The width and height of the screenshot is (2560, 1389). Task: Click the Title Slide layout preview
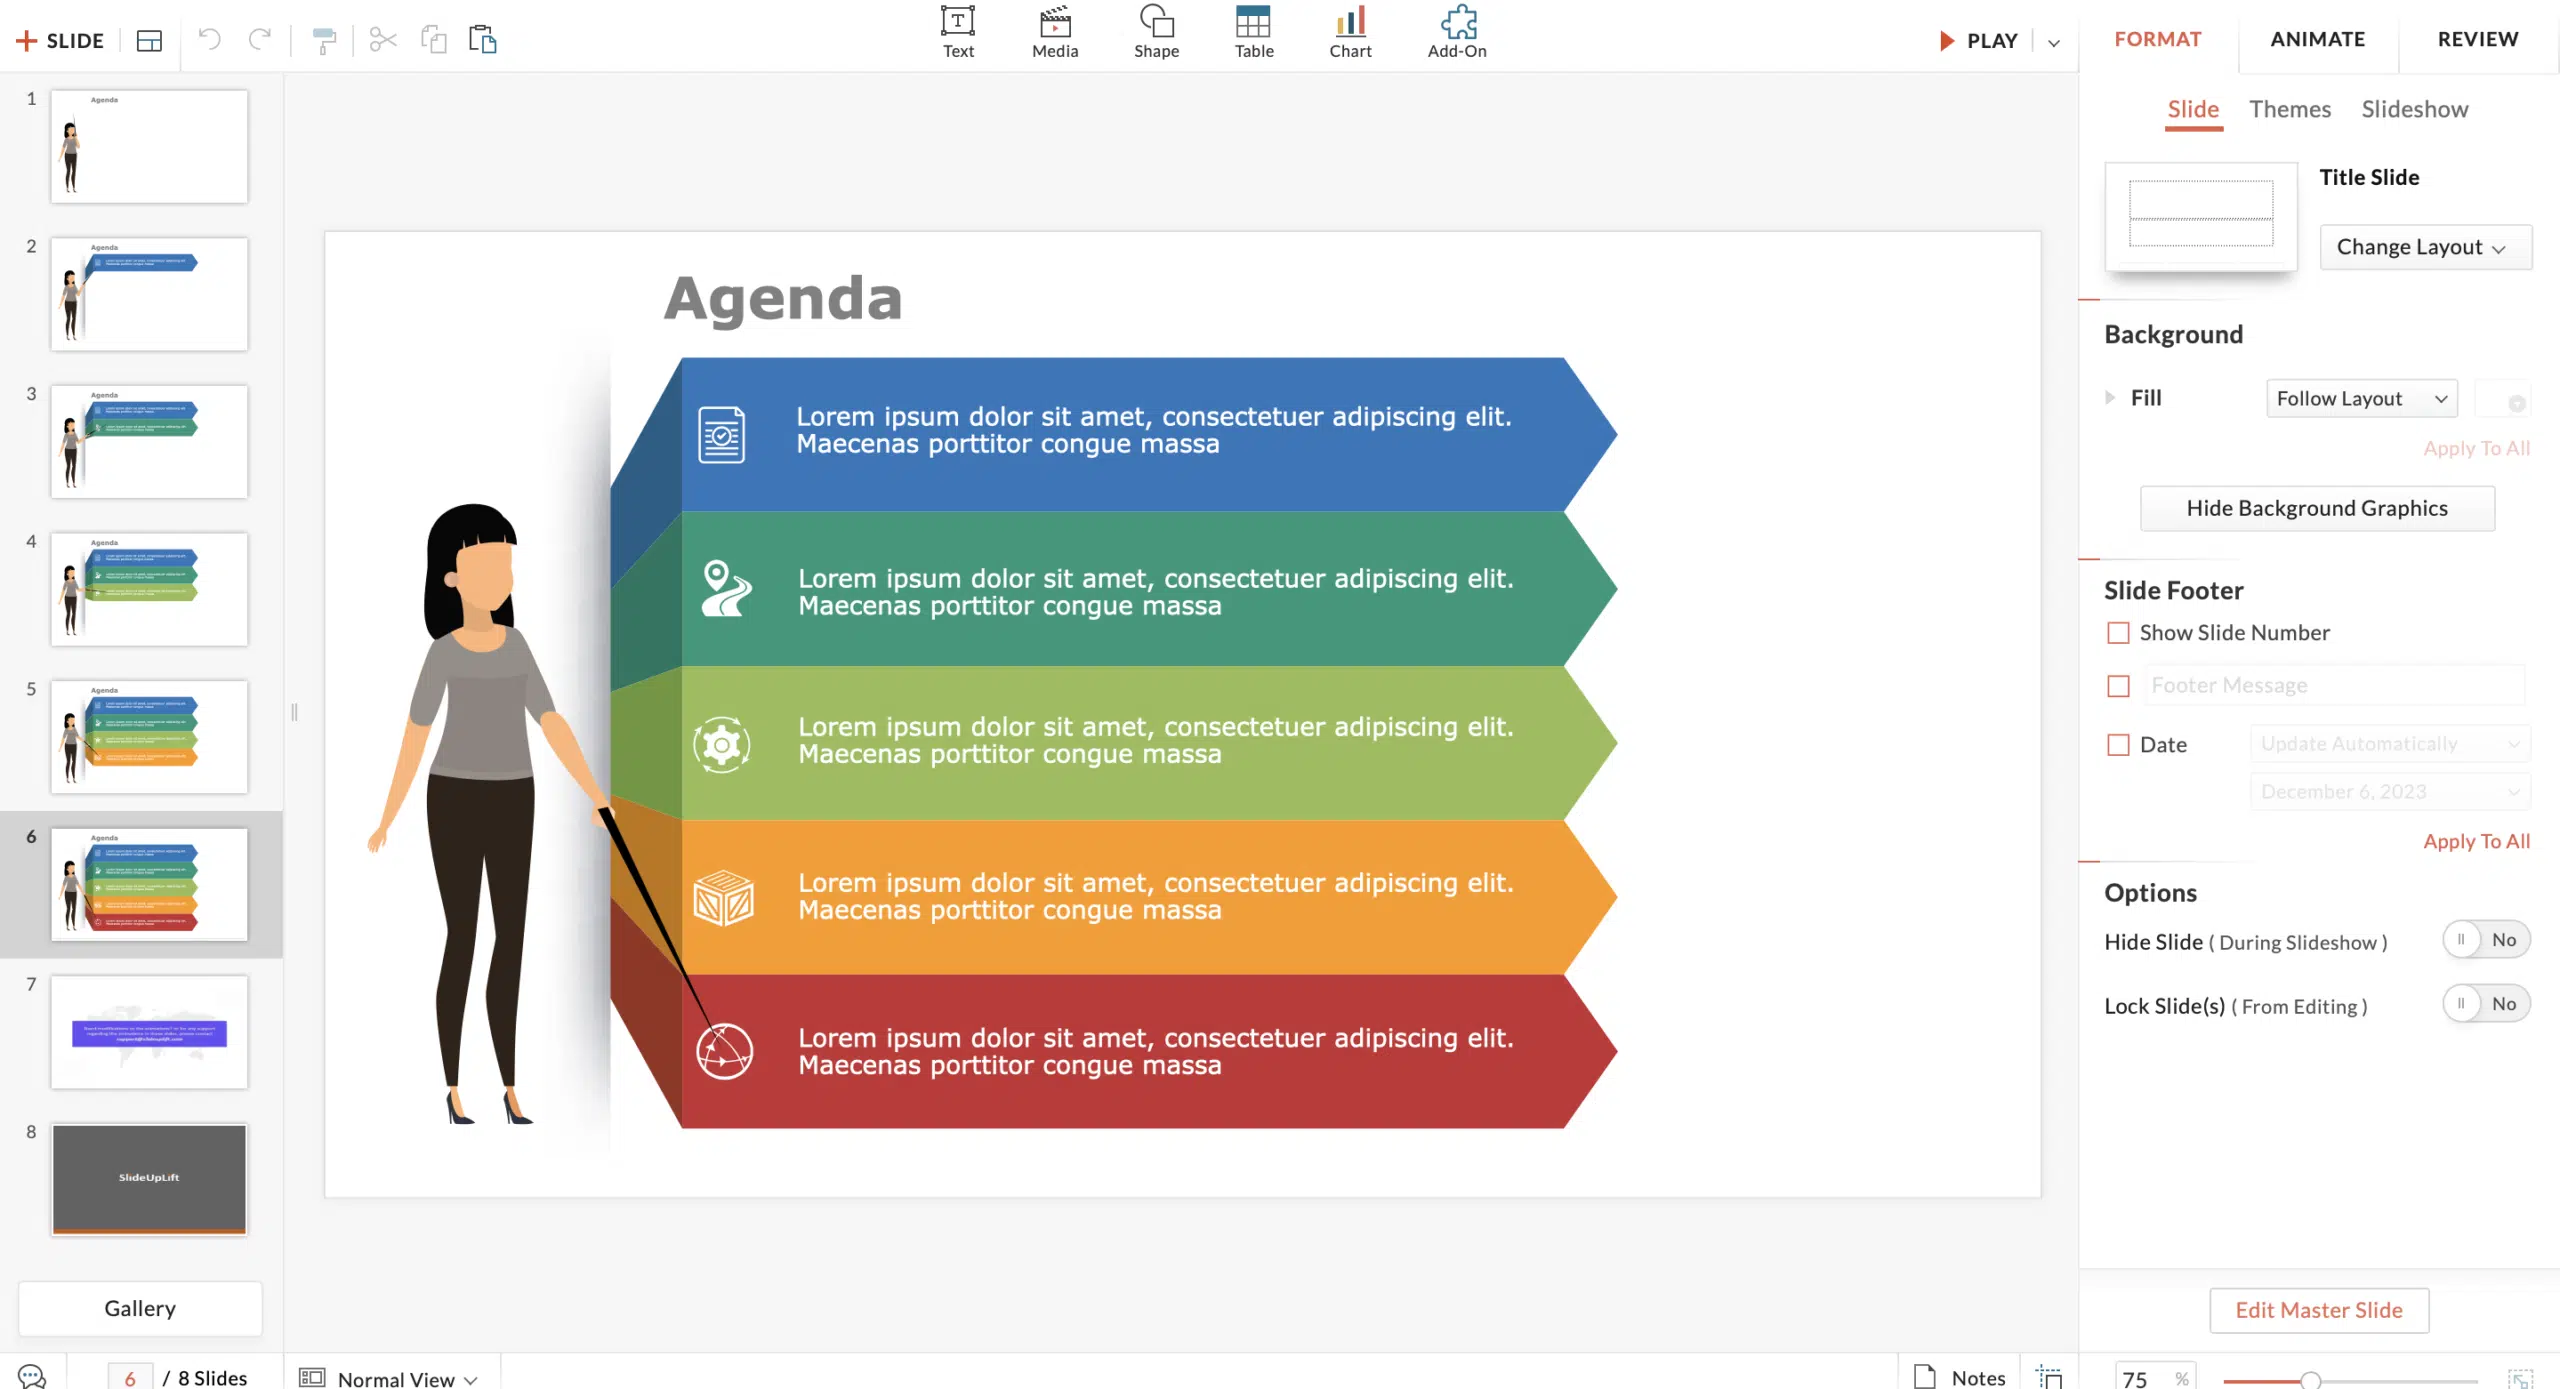tap(2201, 215)
